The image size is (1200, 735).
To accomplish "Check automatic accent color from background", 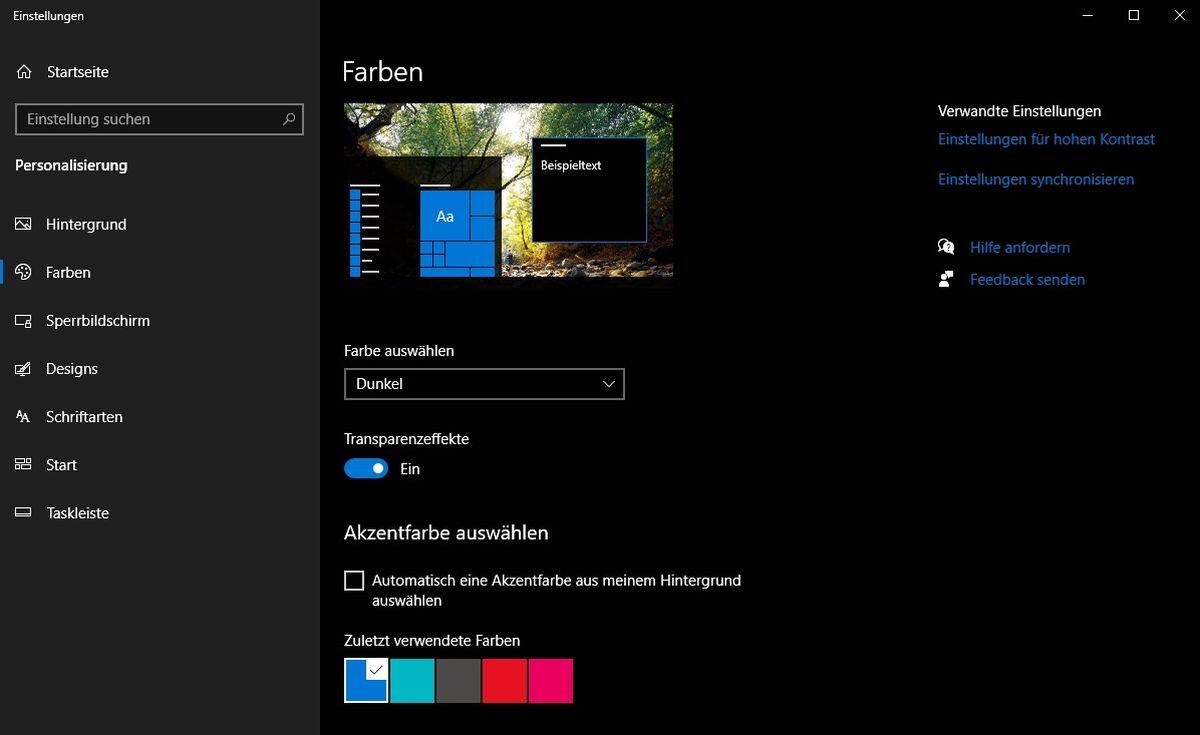I will pyautogui.click(x=354, y=581).
